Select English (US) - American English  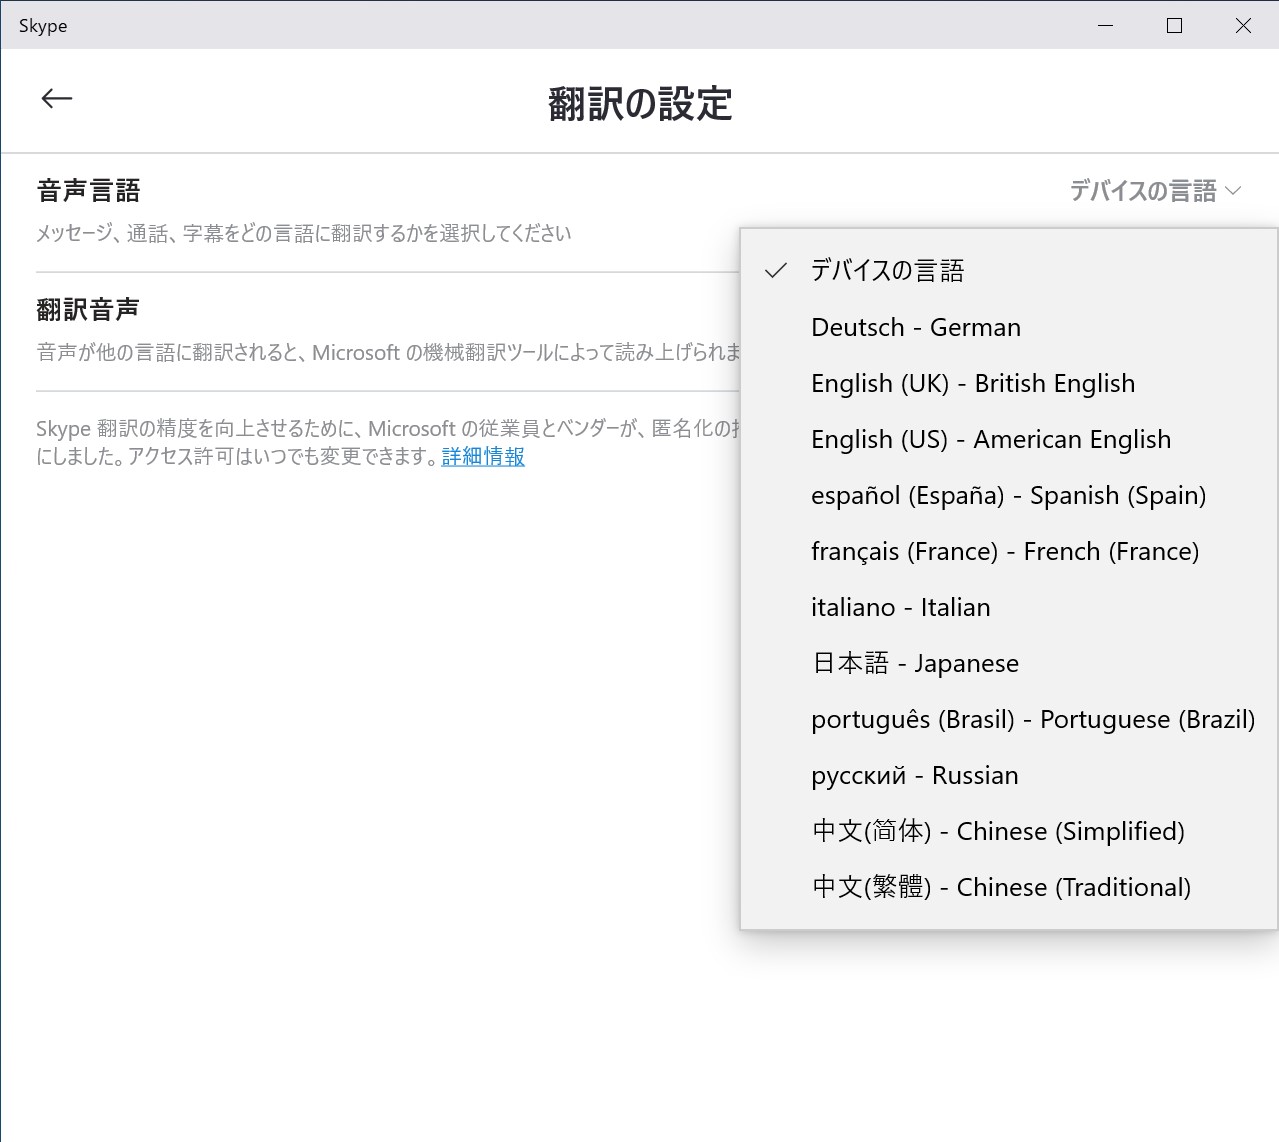tap(990, 439)
